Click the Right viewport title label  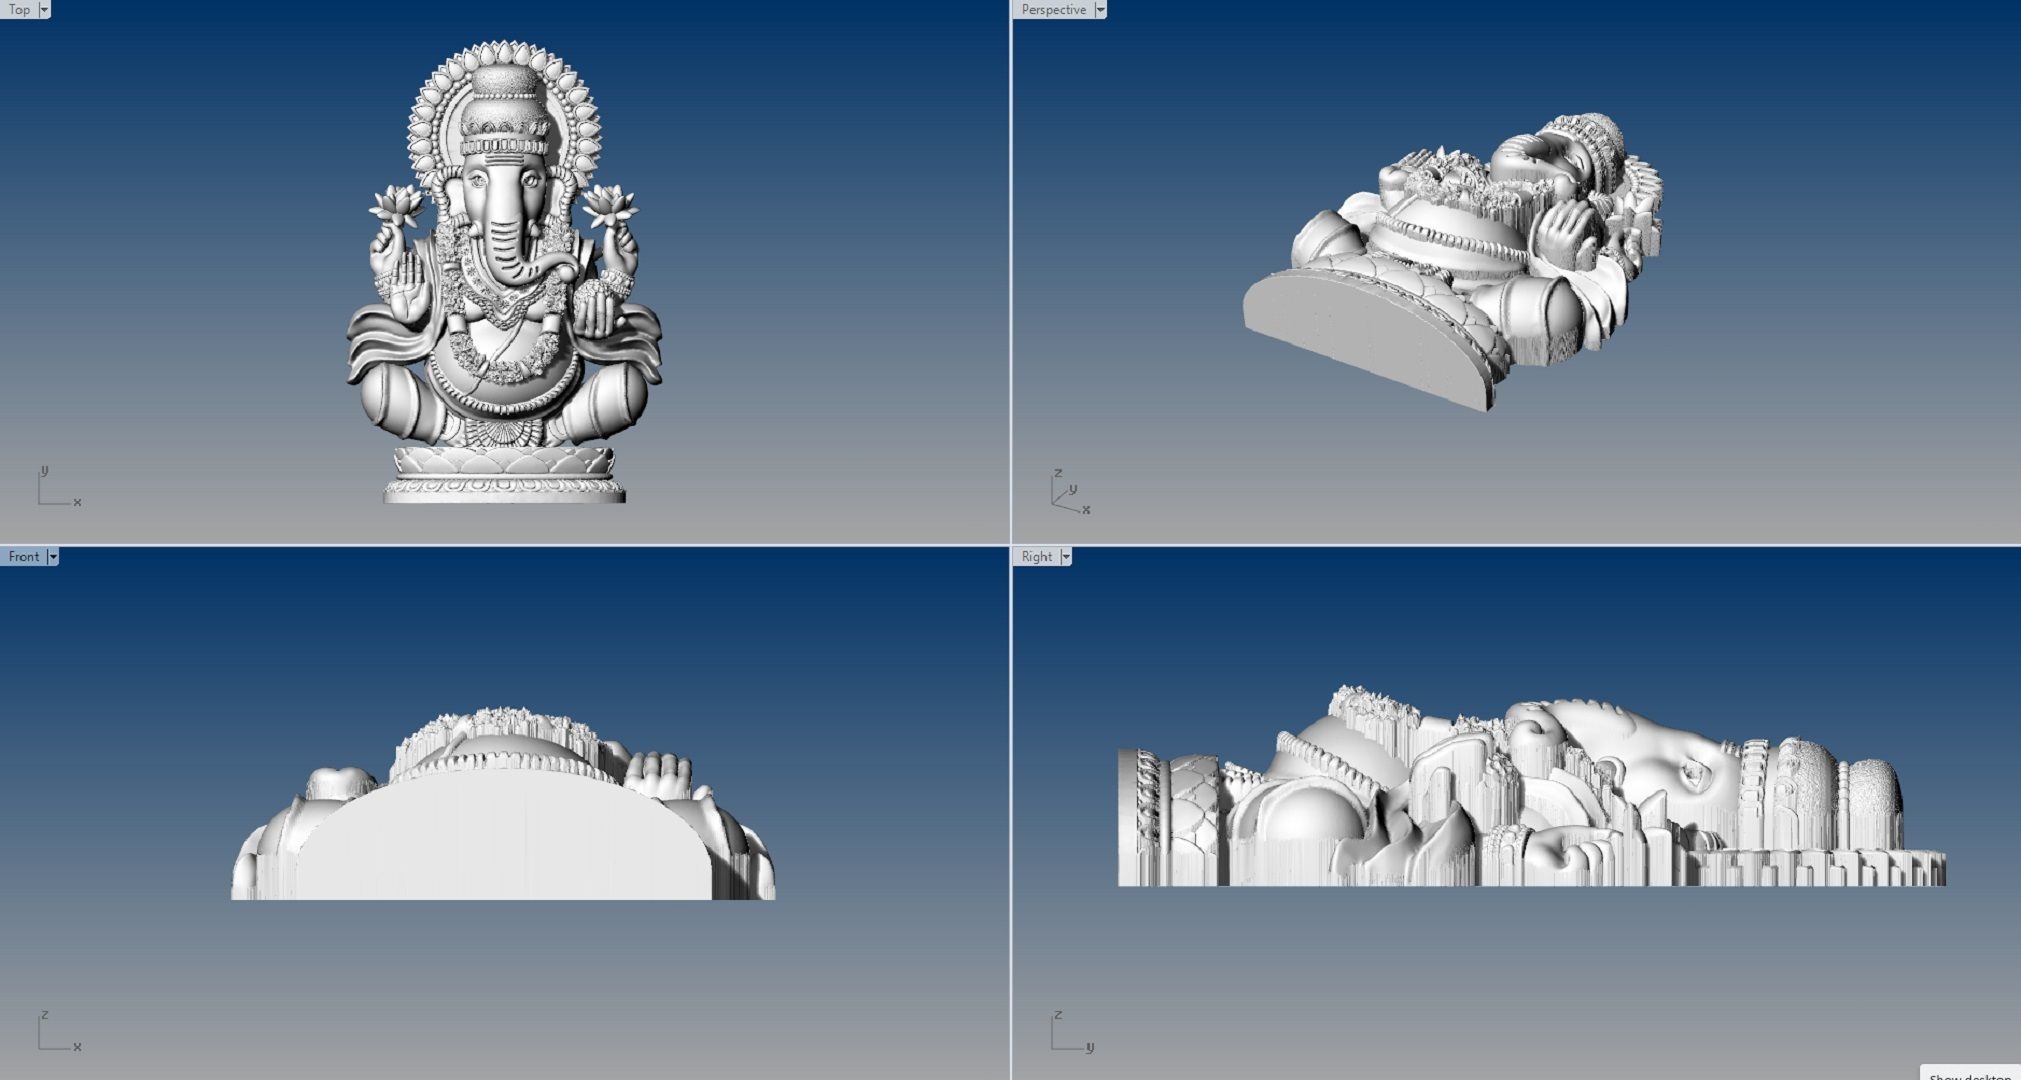(1036, 556)
